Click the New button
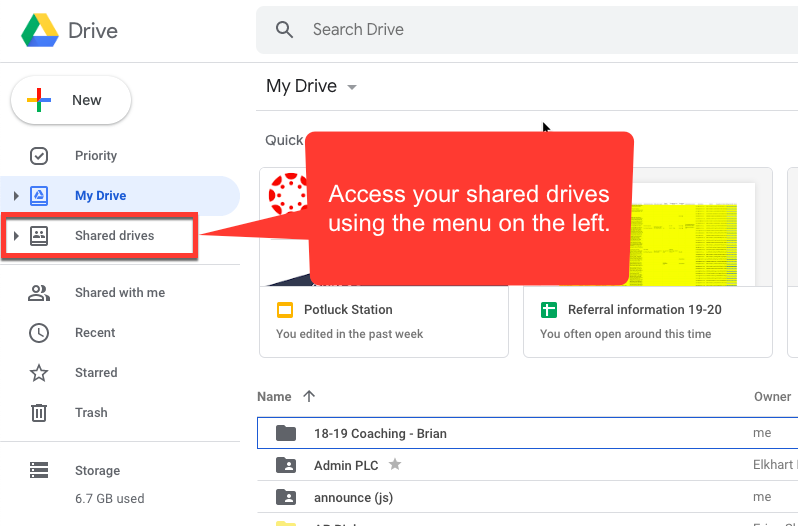798x526 pixels. (71, 100)
